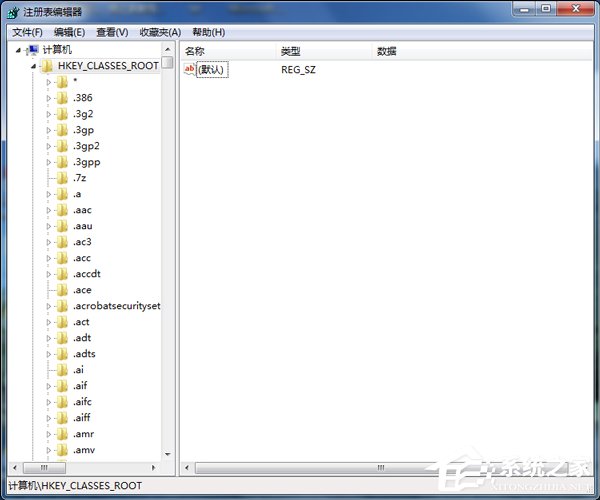Viewport: 600px width, 500px height.
Task: Click tree pane scroll right arrow
Action: pyautogui.click(x=153, y=467)
